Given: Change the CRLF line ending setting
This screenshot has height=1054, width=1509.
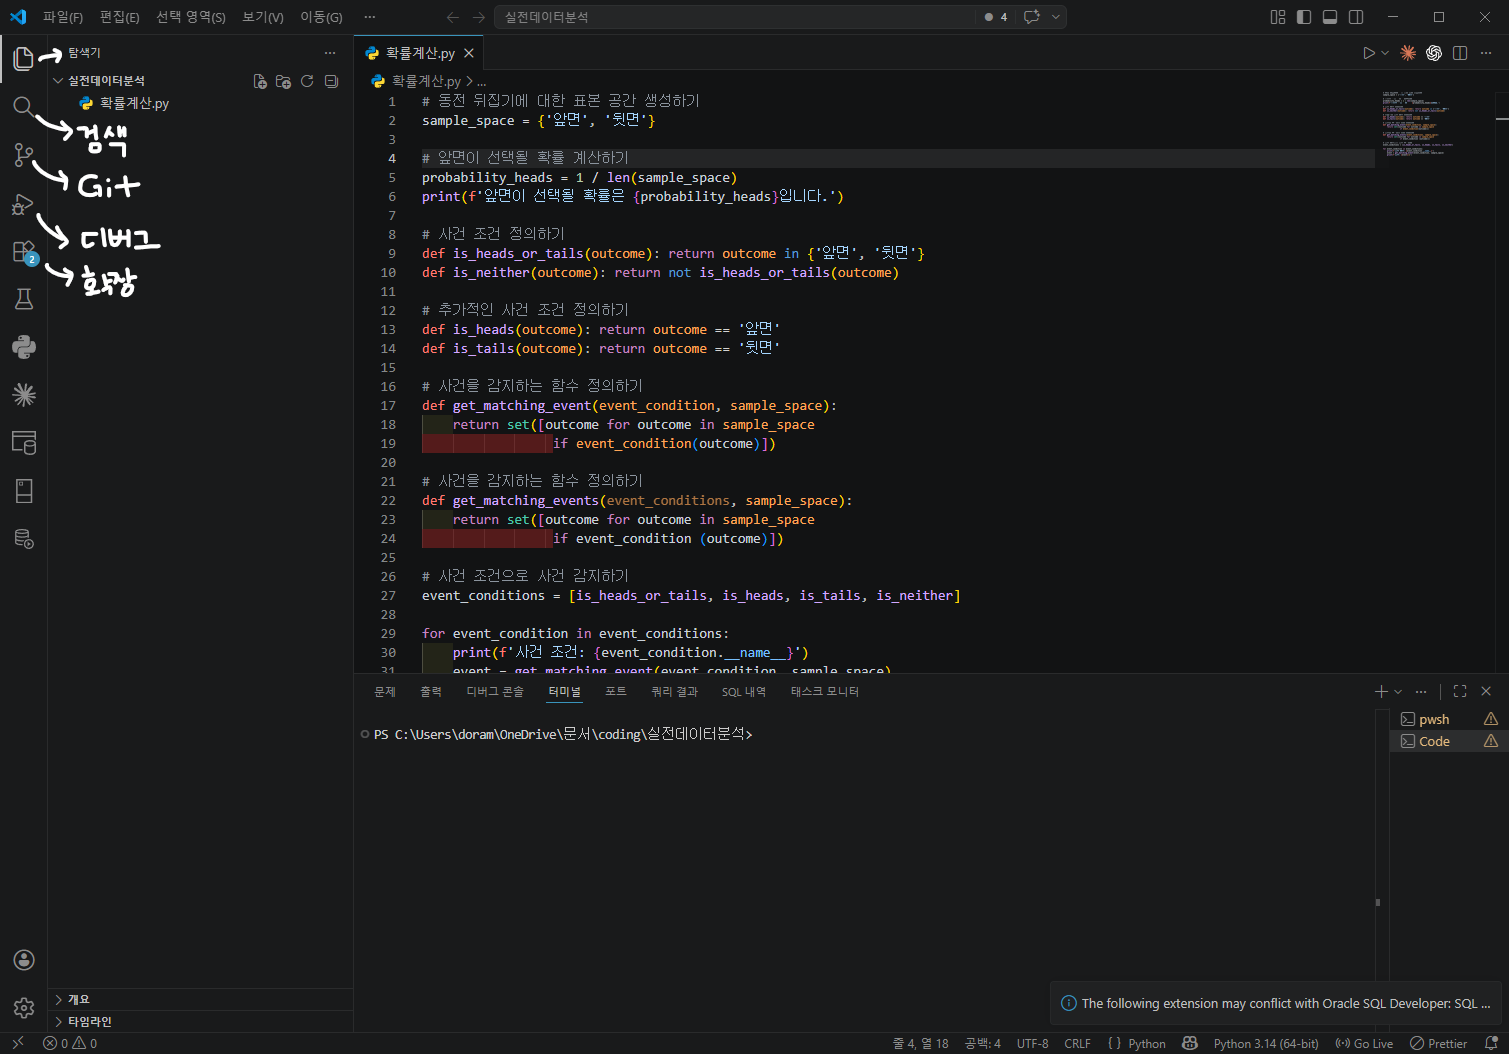Looking at the screenshot, I should (x=1077, y=1043).
